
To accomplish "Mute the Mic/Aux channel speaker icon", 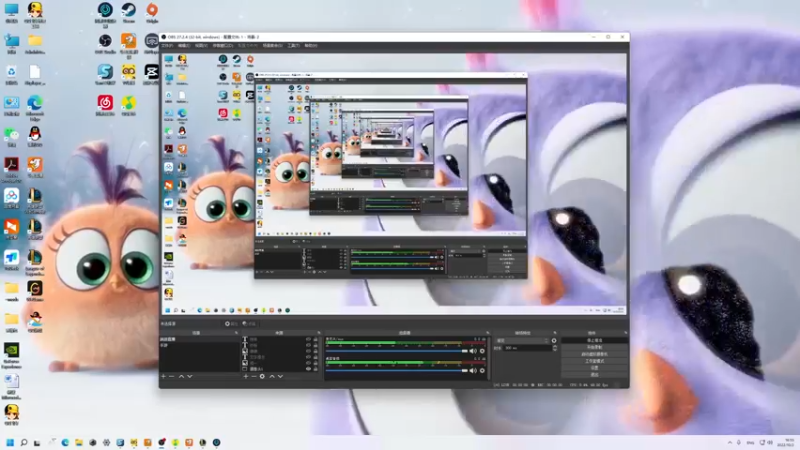I will 473,351.
